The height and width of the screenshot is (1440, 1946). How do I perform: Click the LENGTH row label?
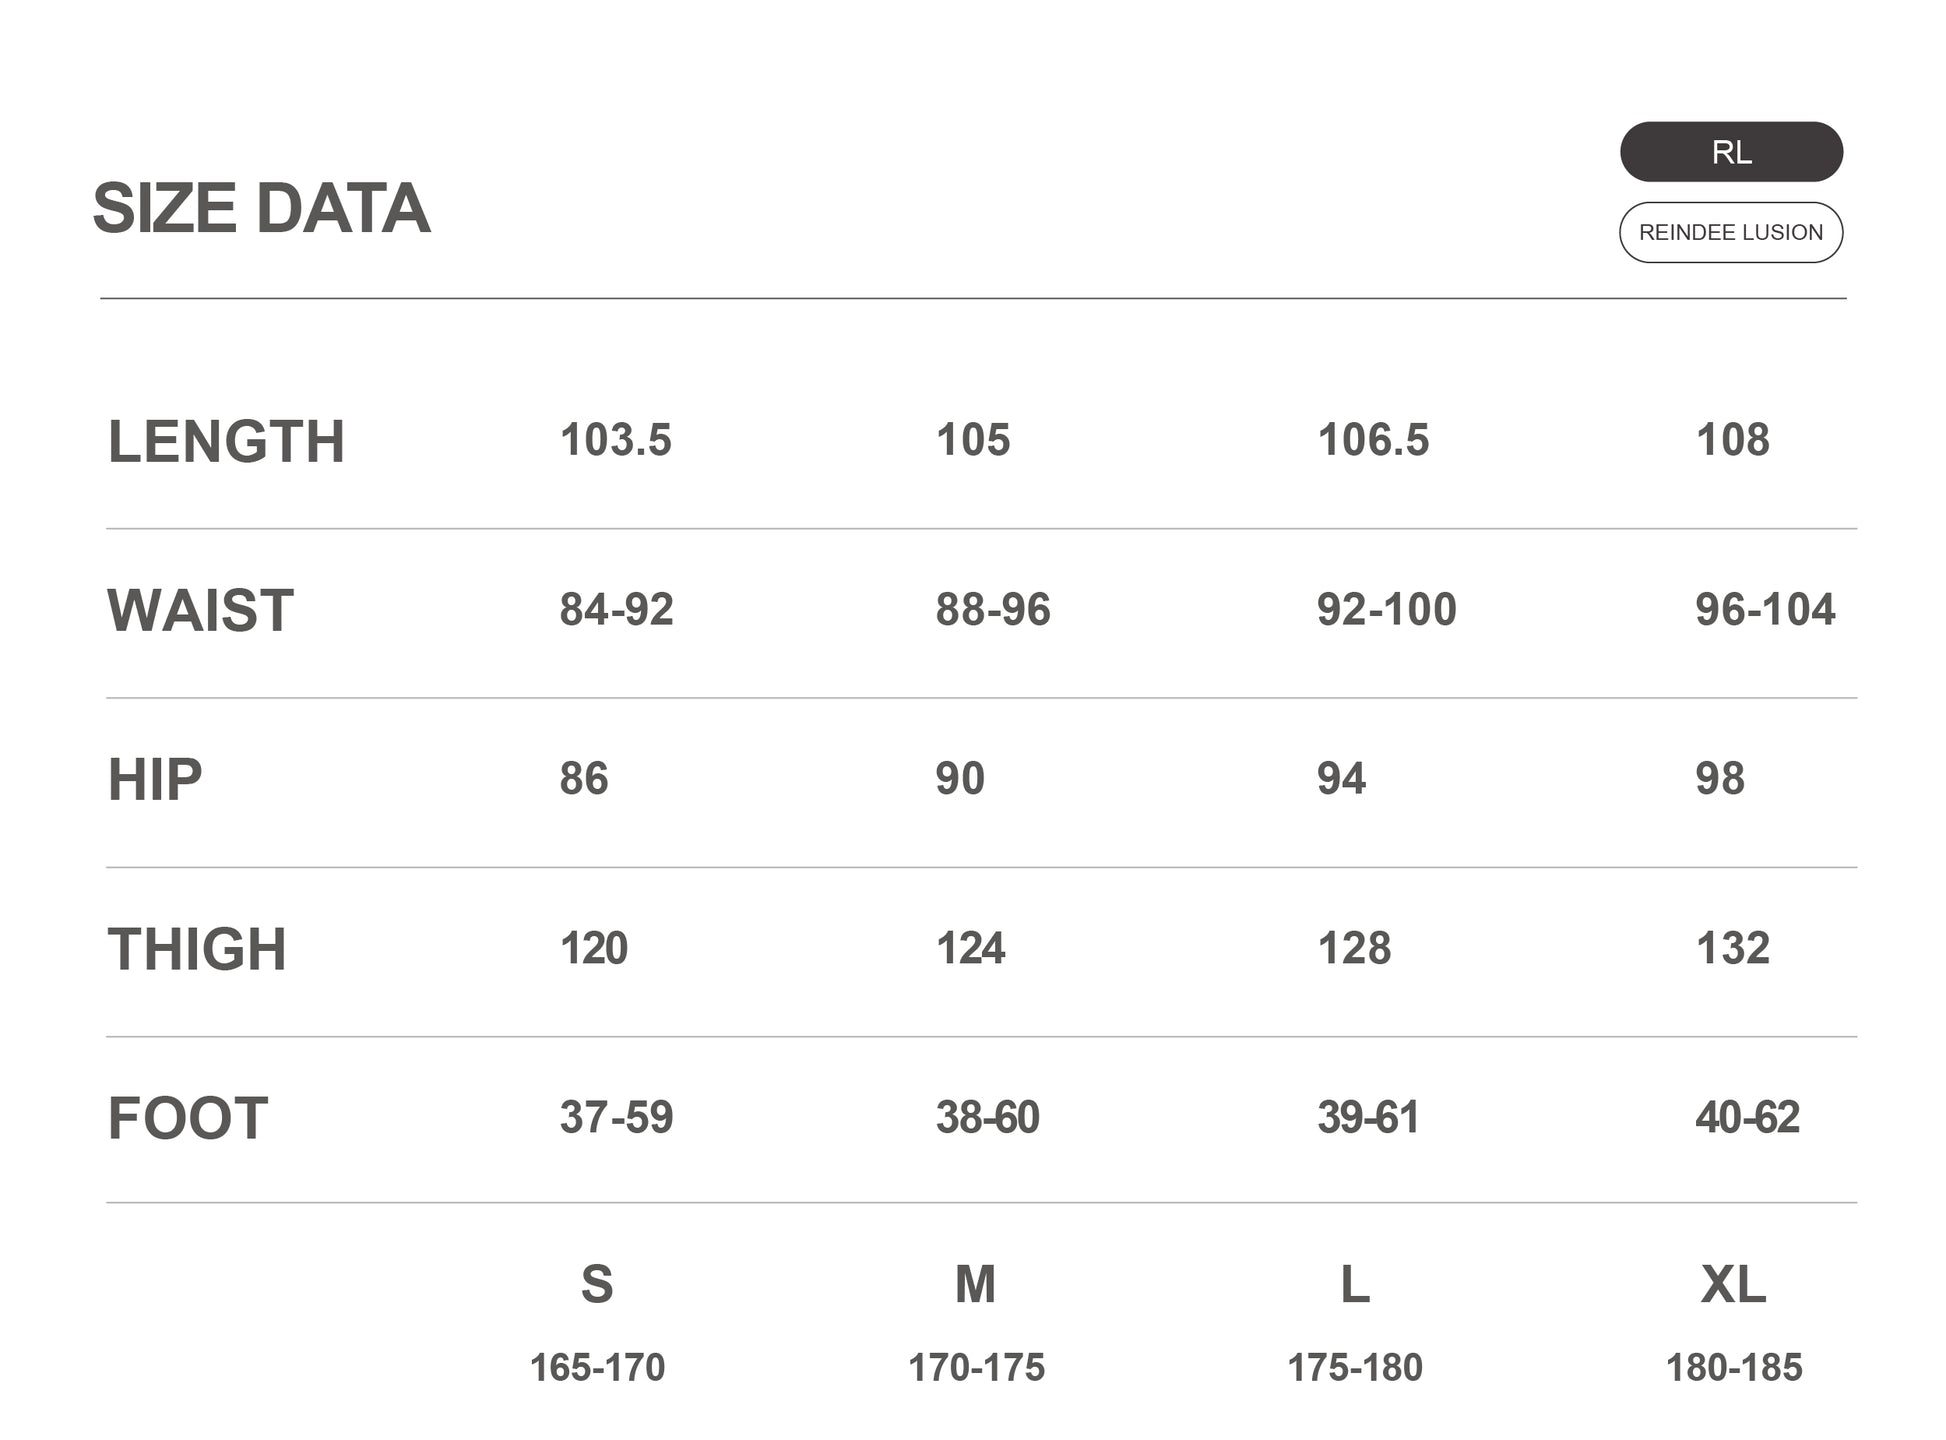[x=226, y=441]
